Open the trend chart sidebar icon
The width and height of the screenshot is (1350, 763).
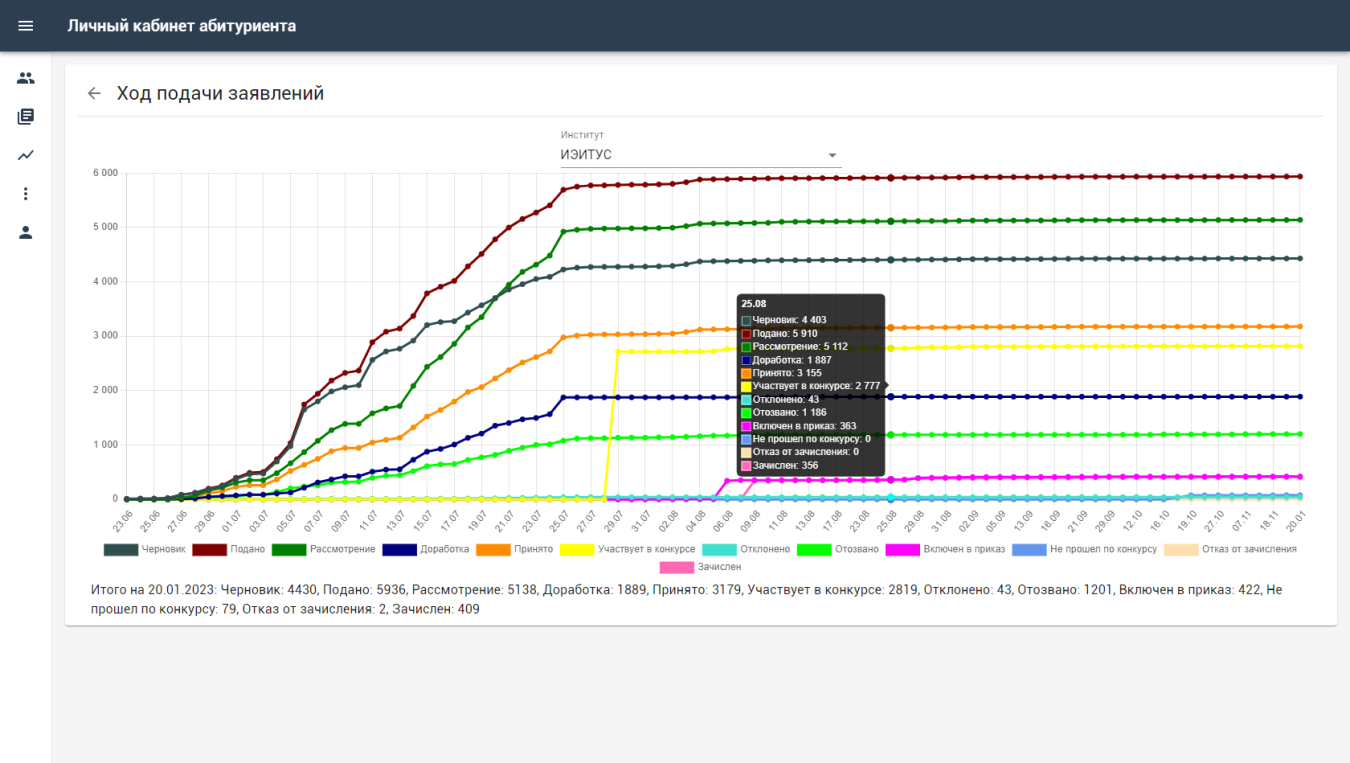click(26, 155)
